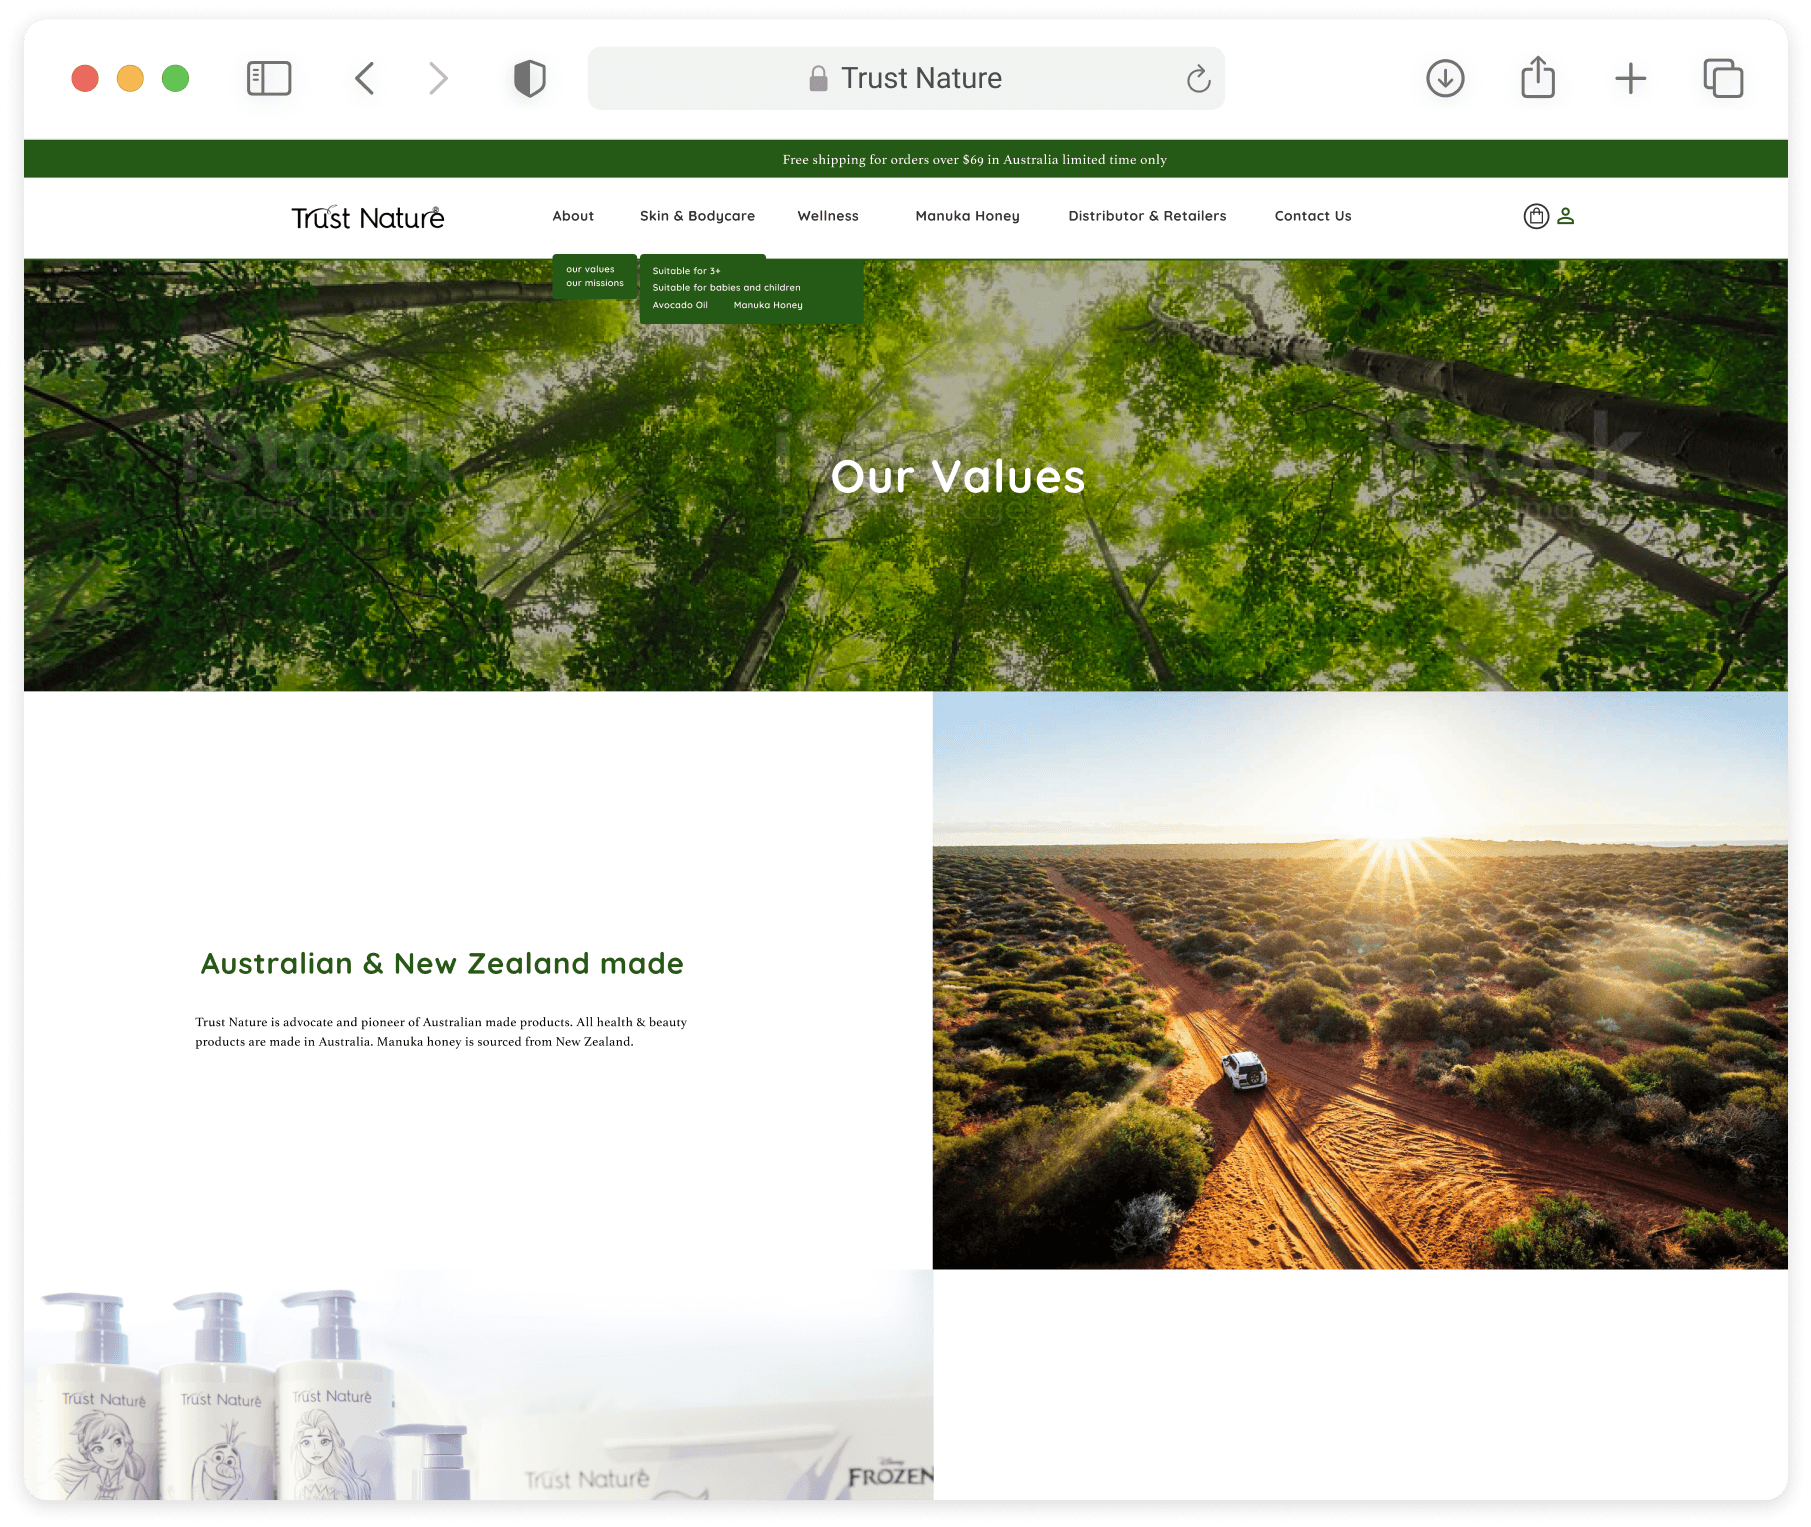Image resolution: width=1811 pixels, height=1527 pixels.
Task: Click the Trust Nature site logo
Action: tap(368, 217)
